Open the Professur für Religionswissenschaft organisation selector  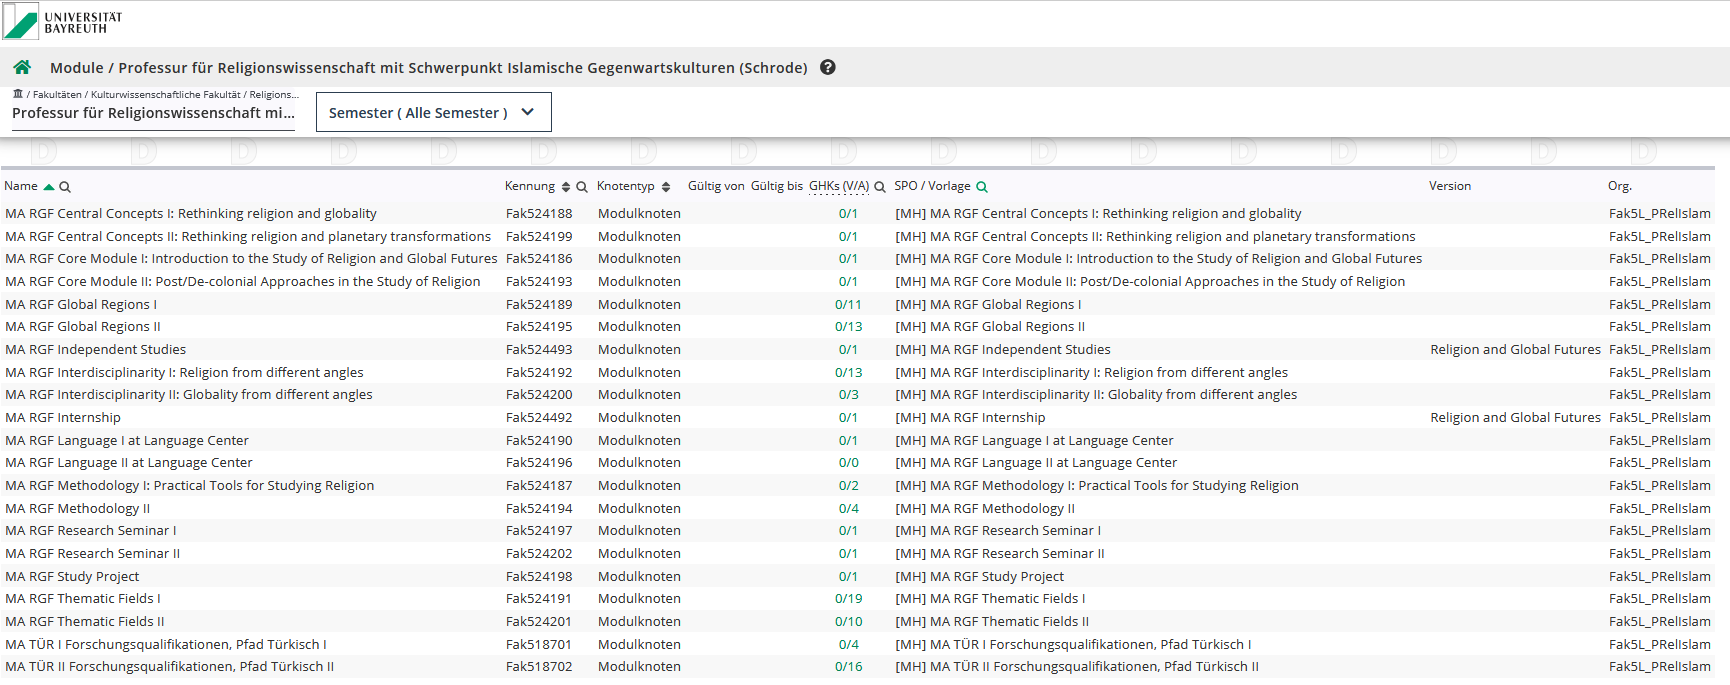pyautogui.click(x=153, y=113)
